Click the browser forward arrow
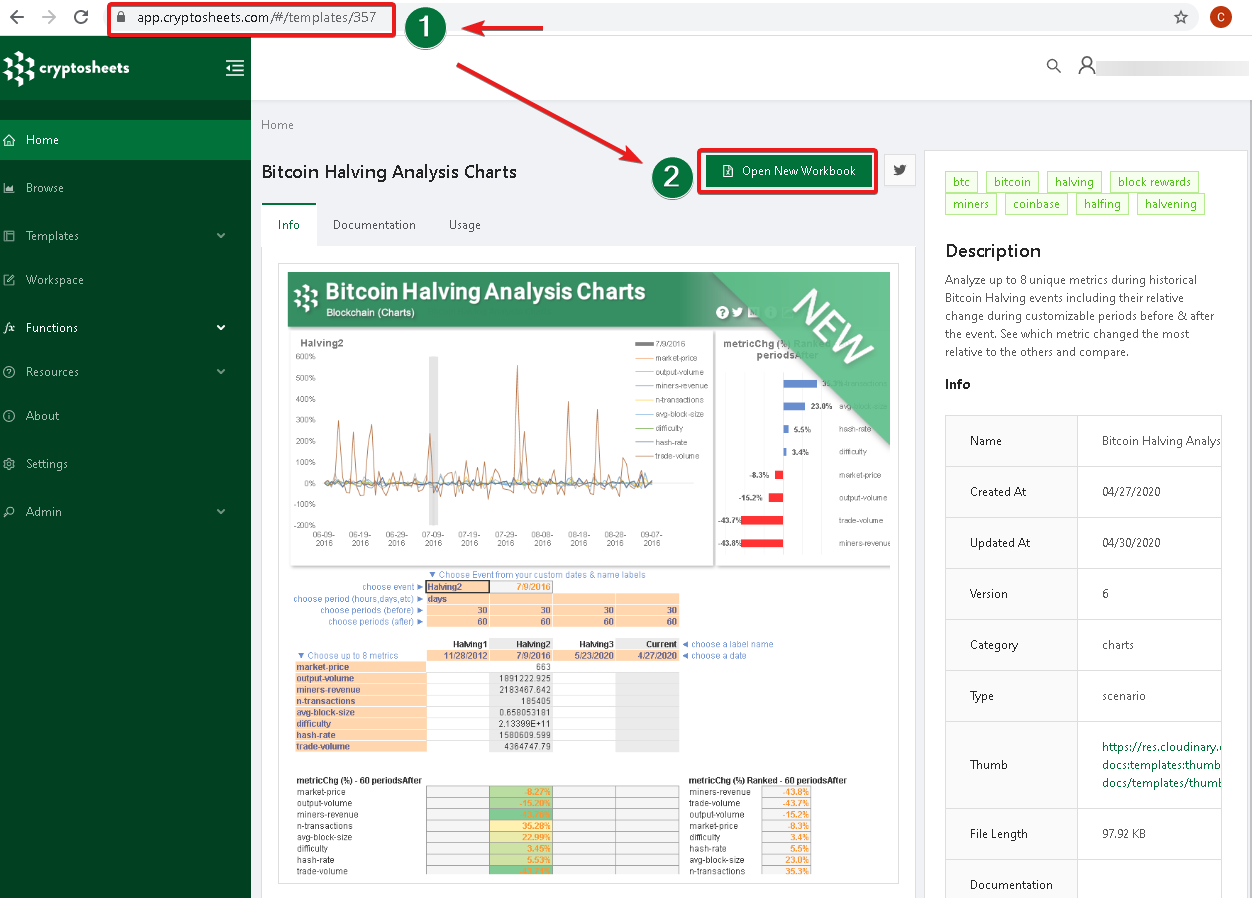Viewport: 1252px width, 898px height. pos(49,17)
